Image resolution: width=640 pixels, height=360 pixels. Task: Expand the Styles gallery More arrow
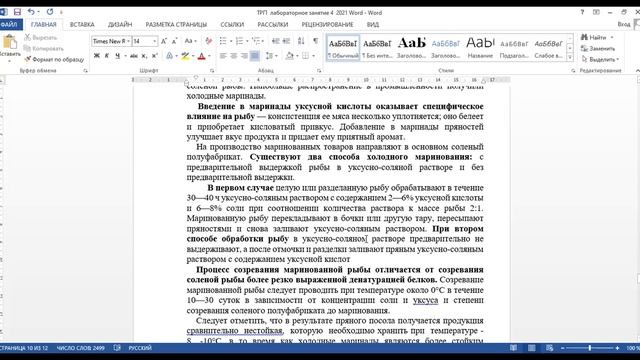click(x=570, y=58)
